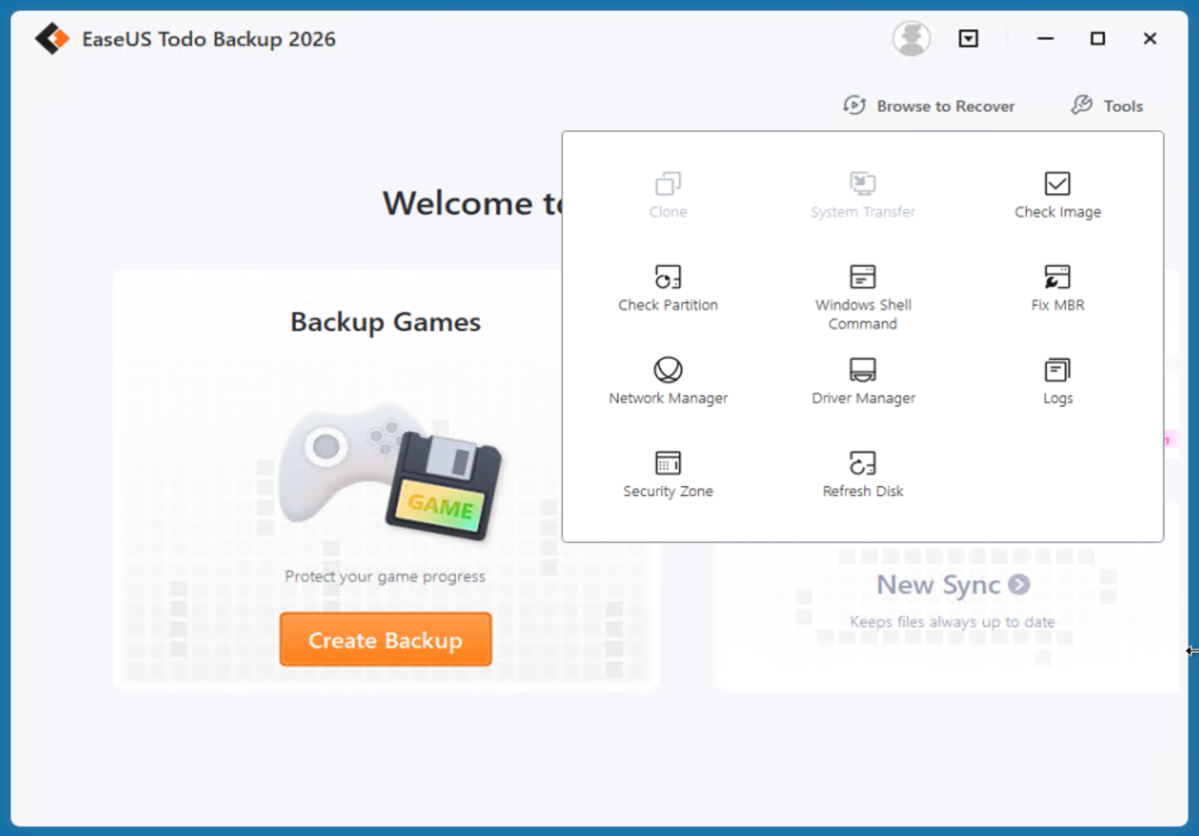Screen dimensions: 1199x836
Task: View the Logs
Action: coord(1058,381)
